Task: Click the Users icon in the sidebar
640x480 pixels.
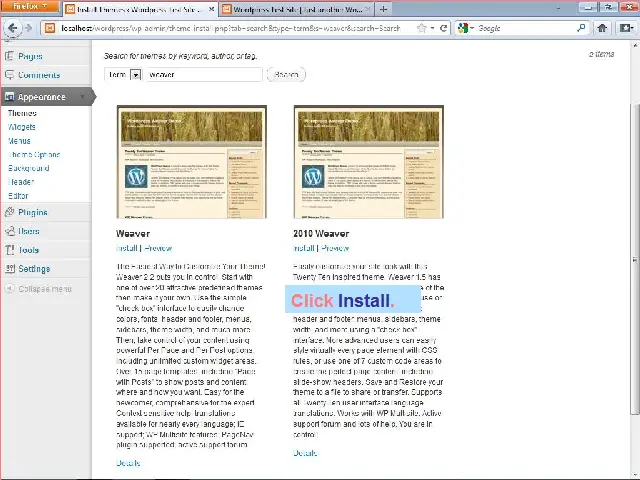Action: pos(9,231)
